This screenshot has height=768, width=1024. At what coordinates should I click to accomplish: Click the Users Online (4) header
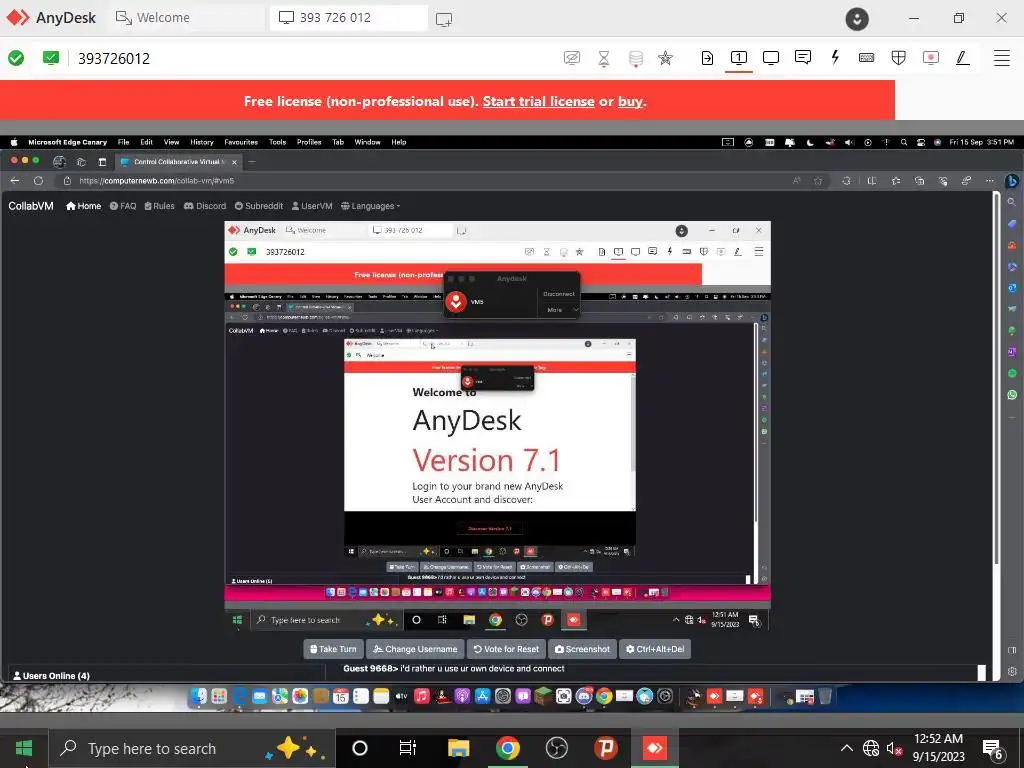pyautogui.click(x=52, y=676)
